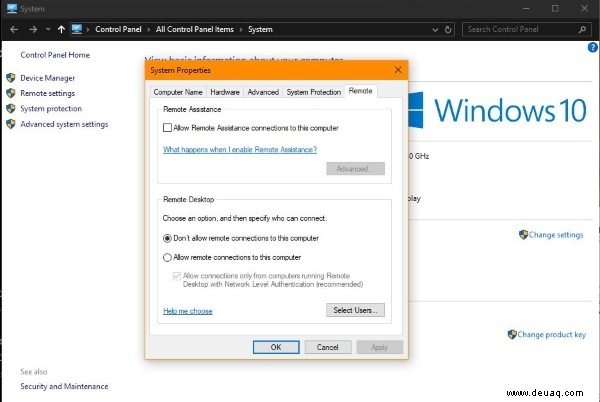
Task: Switch to Hardware tab
Action: click(x=225, y=92)
